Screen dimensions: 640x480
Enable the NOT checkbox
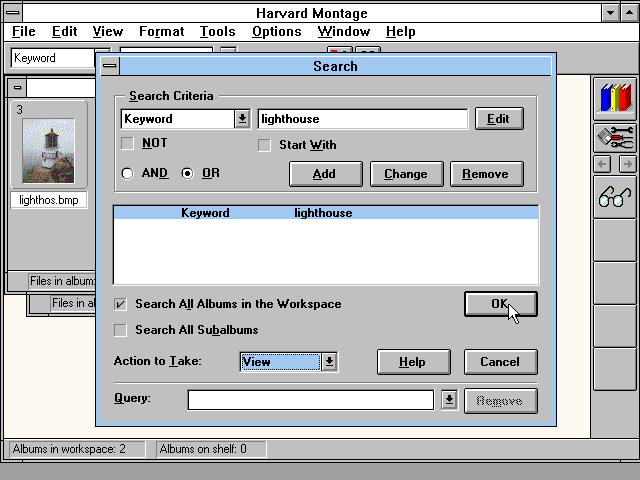[127, 143]
